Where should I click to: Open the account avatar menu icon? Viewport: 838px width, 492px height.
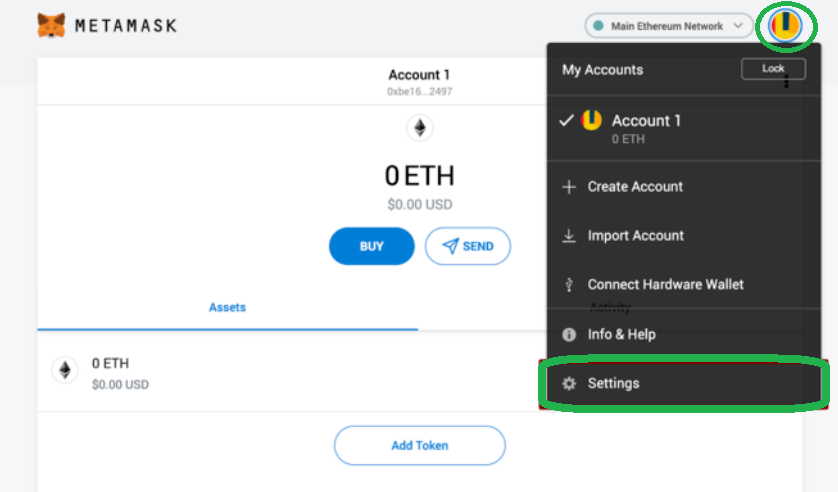pyautogui.click(x=785, y=25)
